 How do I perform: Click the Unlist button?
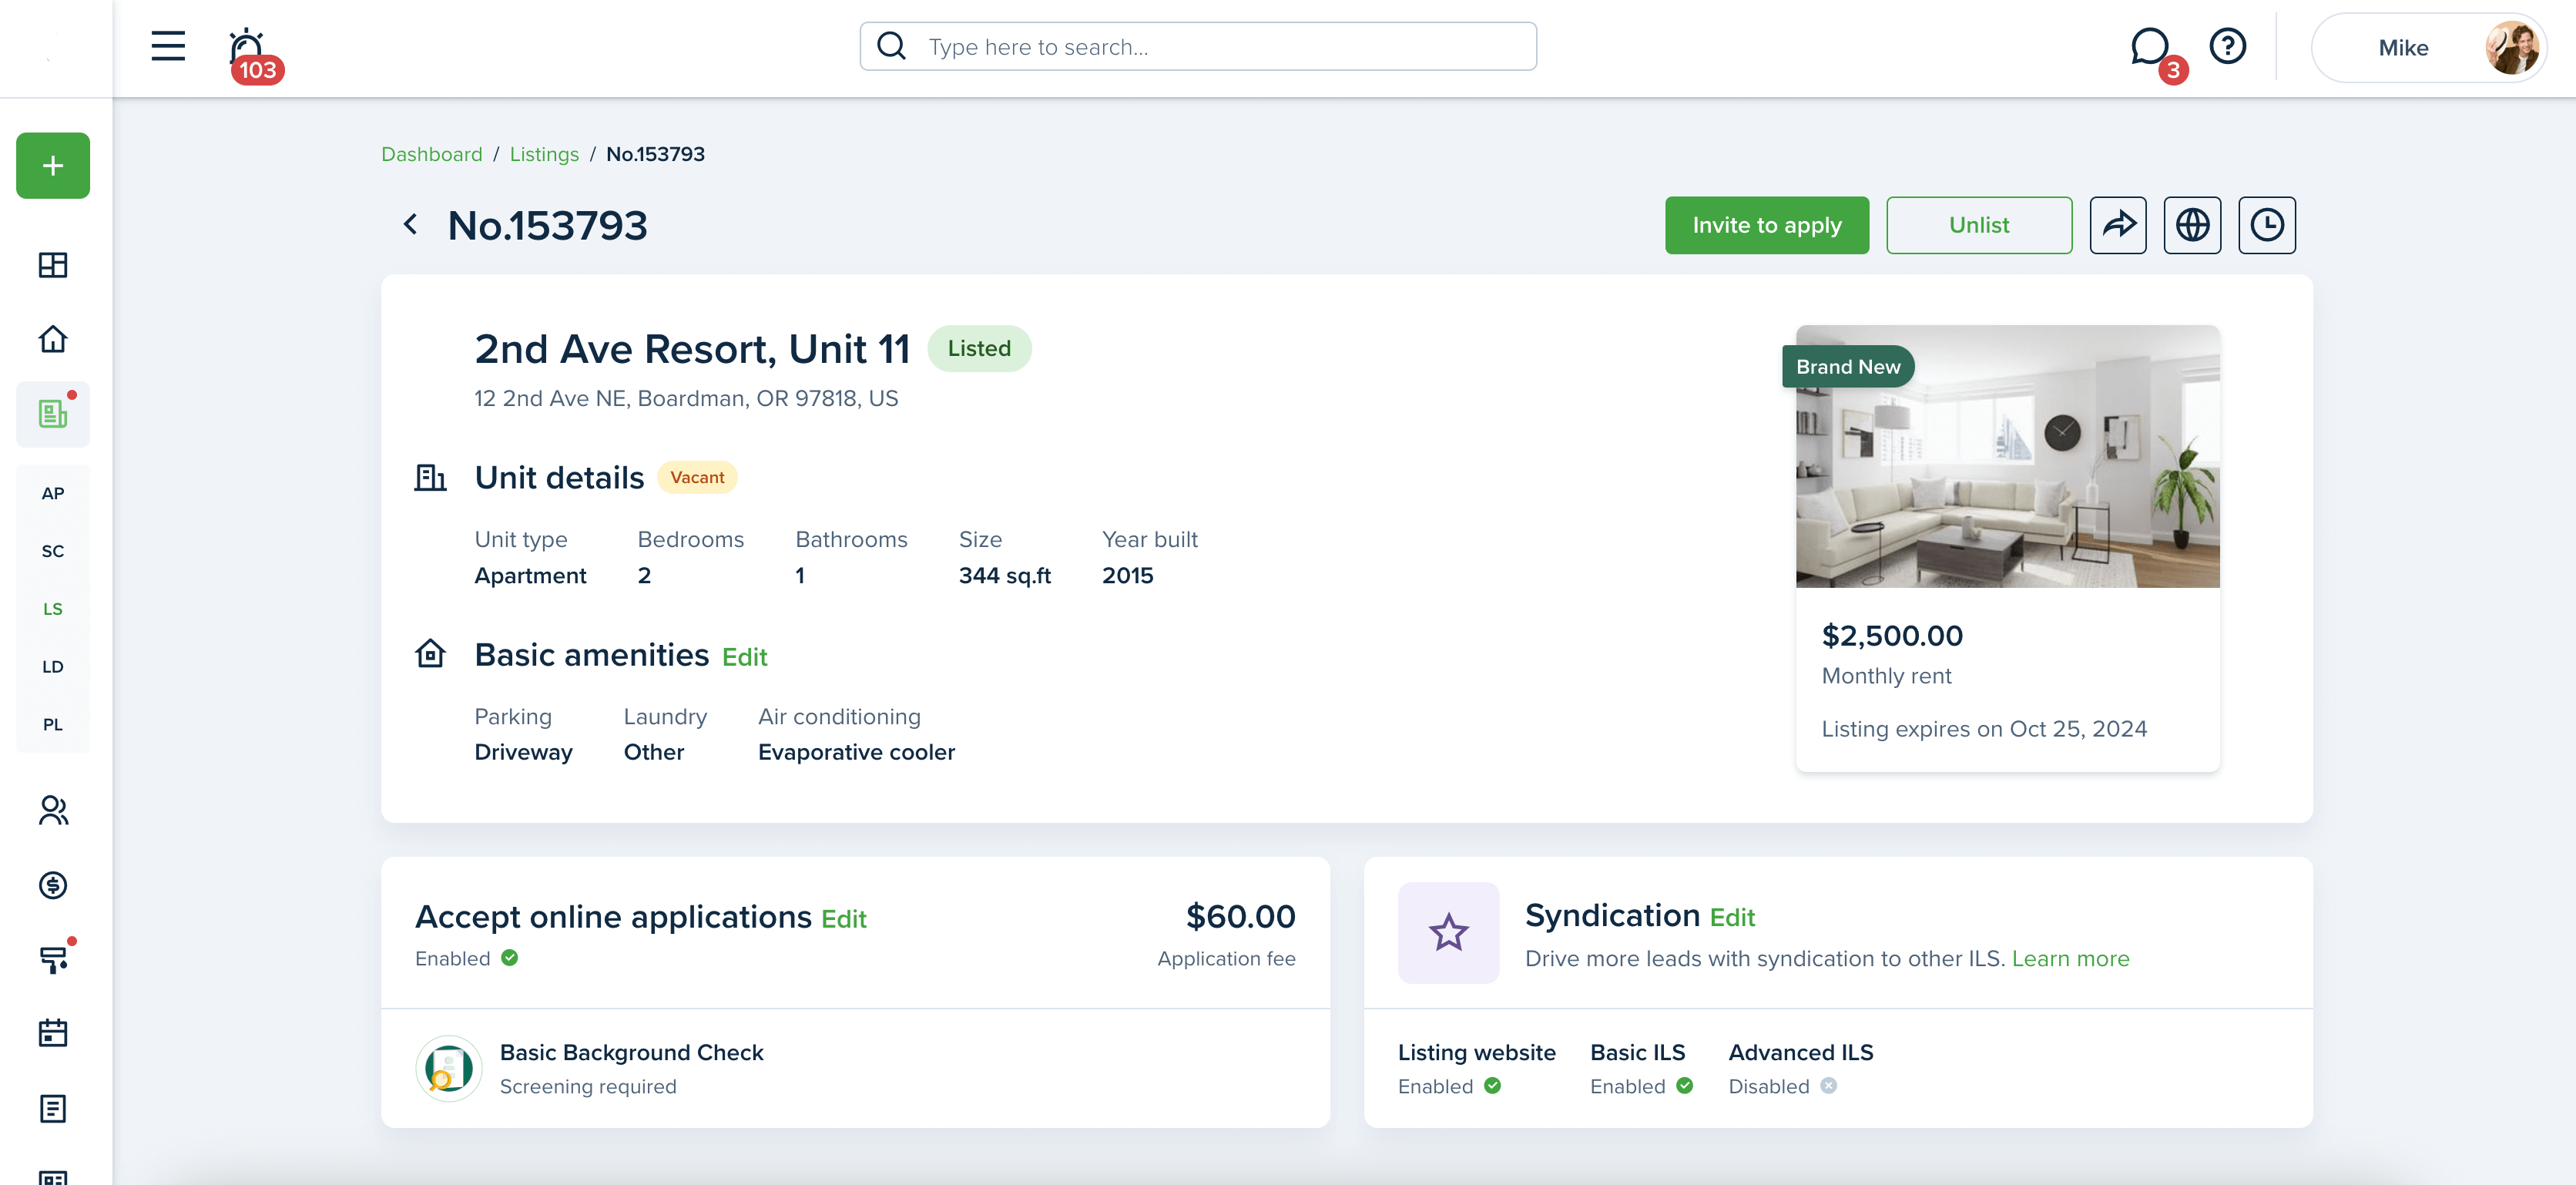point(1978,225)
